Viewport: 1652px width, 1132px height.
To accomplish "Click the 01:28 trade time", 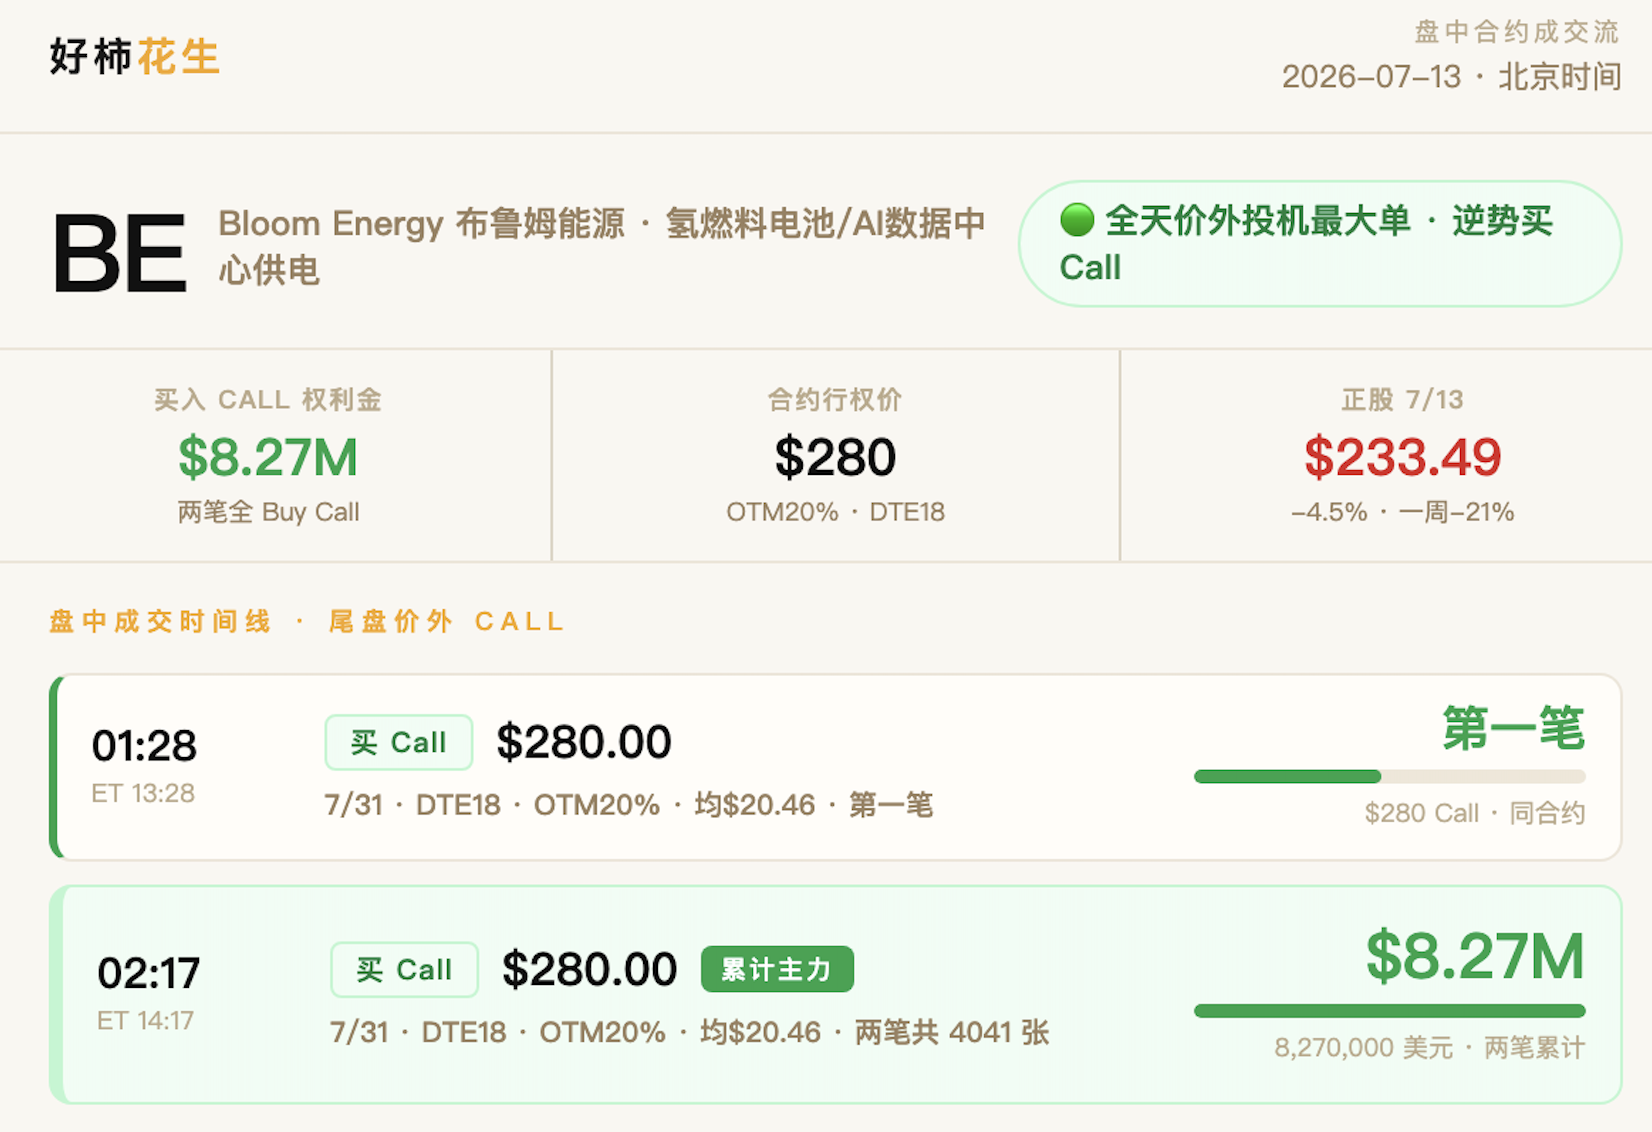I will point(144,746).
